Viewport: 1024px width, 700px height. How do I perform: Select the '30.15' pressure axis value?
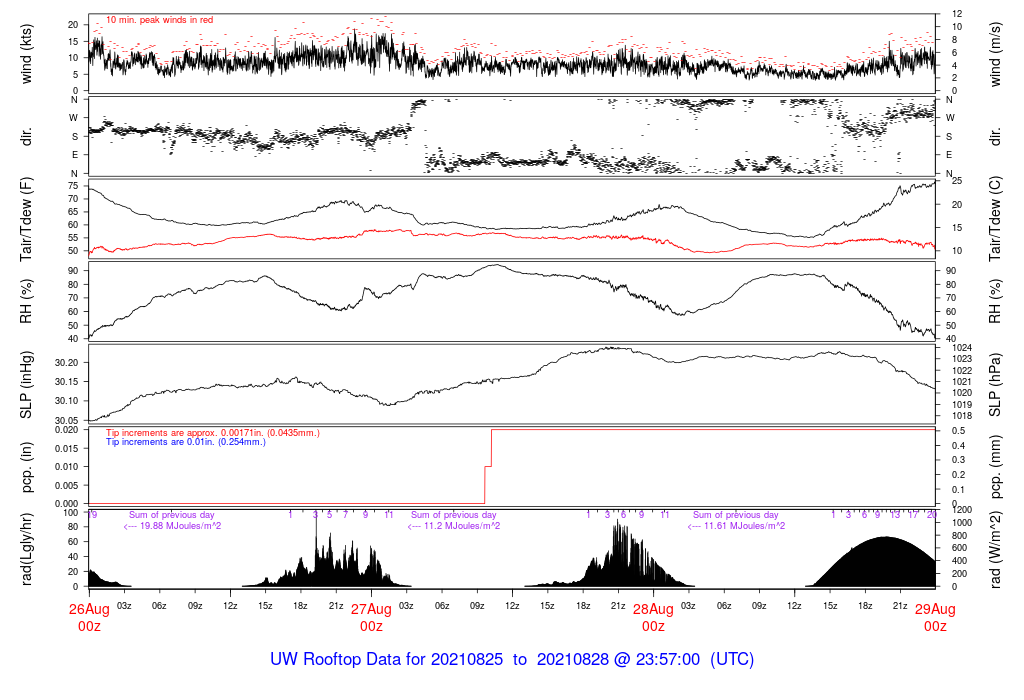[67, 382]
